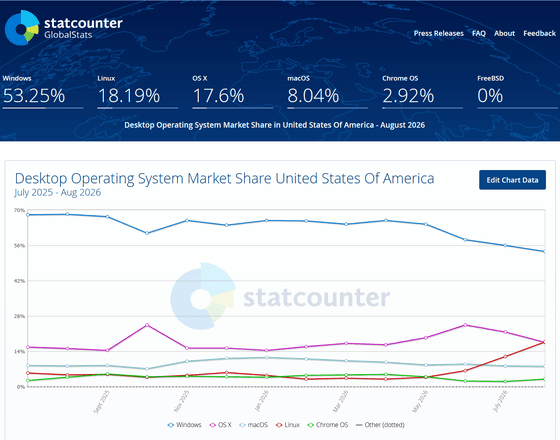
Task: Select the Windows 53.25% stat tile
Action: coord(43,92)
